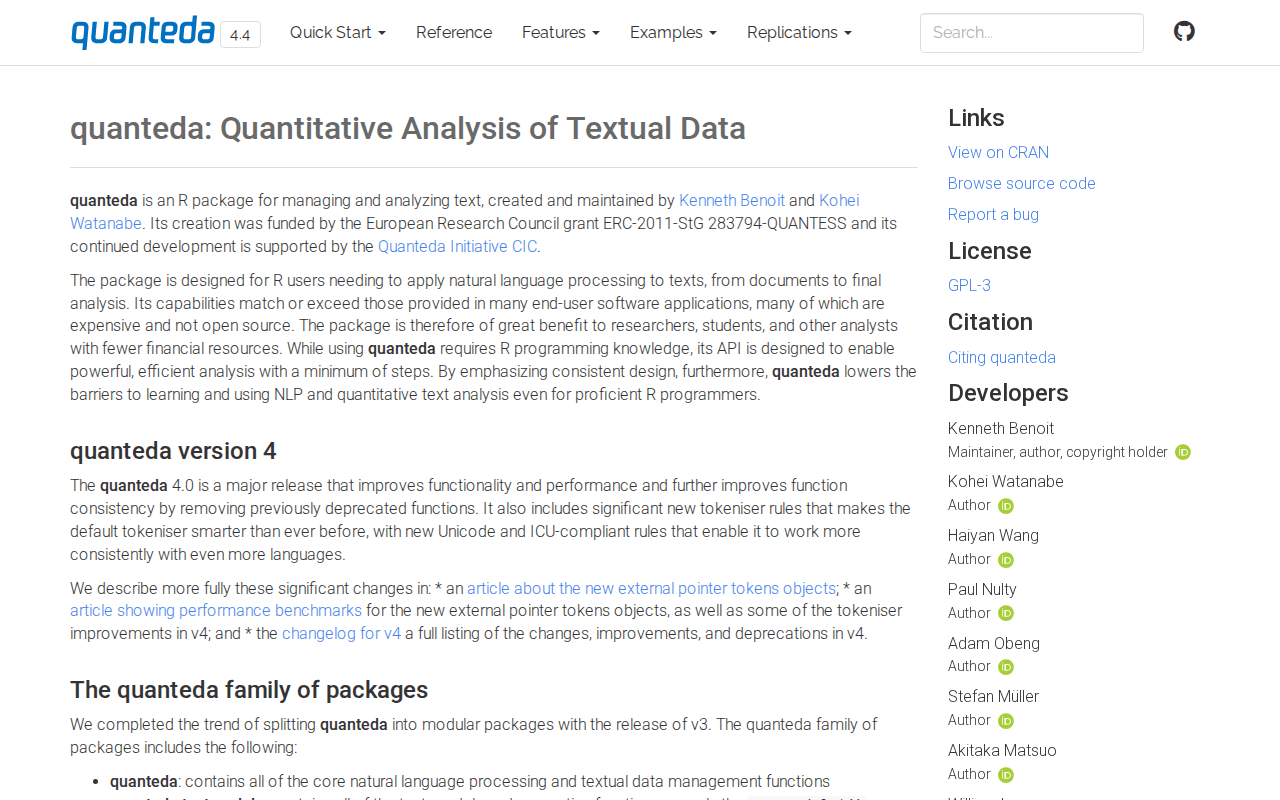1280x800 pixels.
Task: Click the Developers sidebar heading
Action: (1008, 393)
